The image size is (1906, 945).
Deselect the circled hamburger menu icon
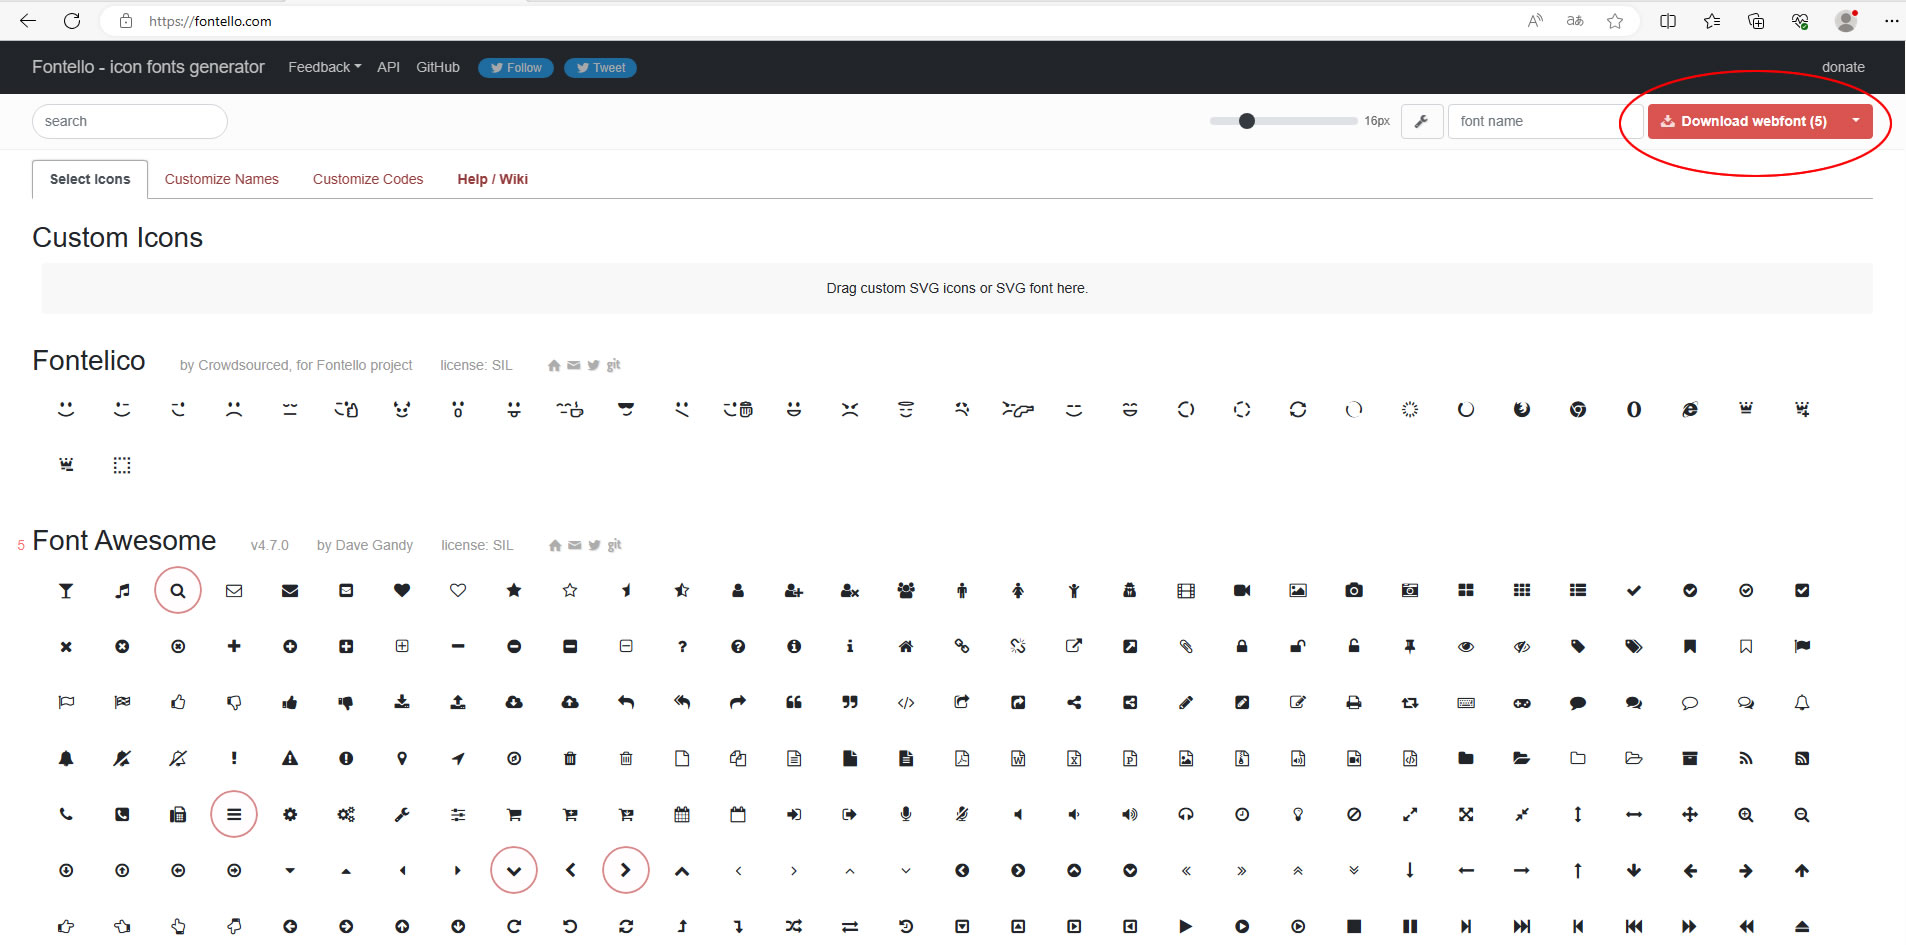point(234,815)
